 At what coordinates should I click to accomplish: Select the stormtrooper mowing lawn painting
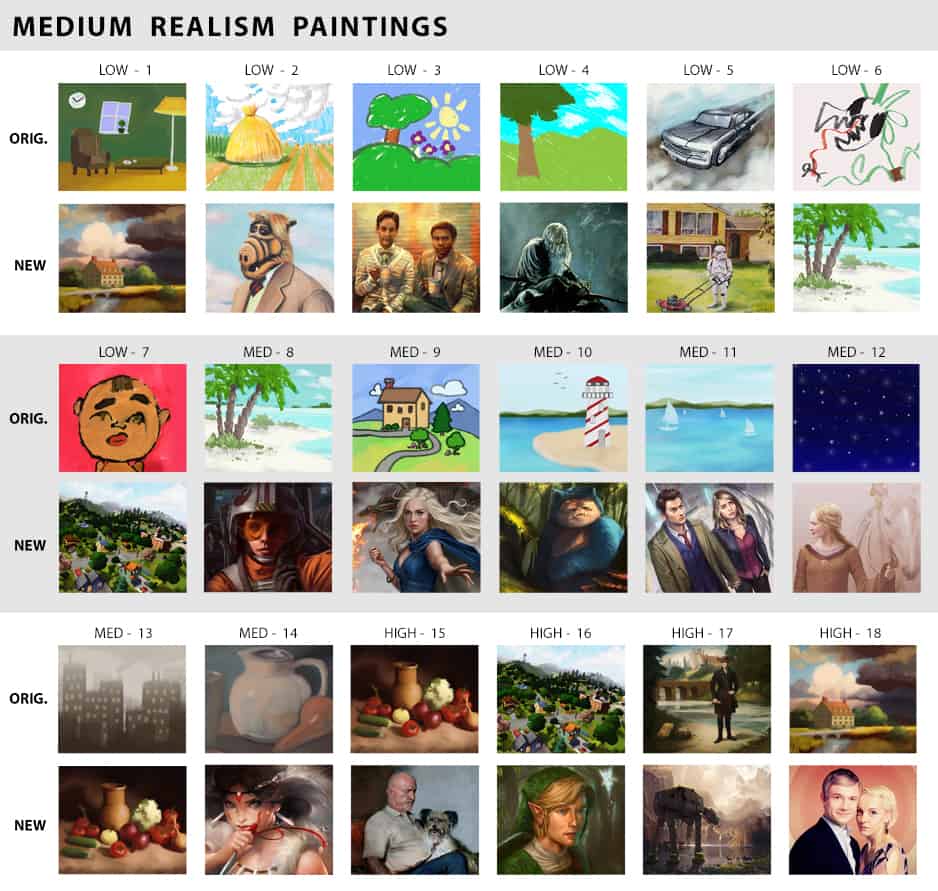710,258
